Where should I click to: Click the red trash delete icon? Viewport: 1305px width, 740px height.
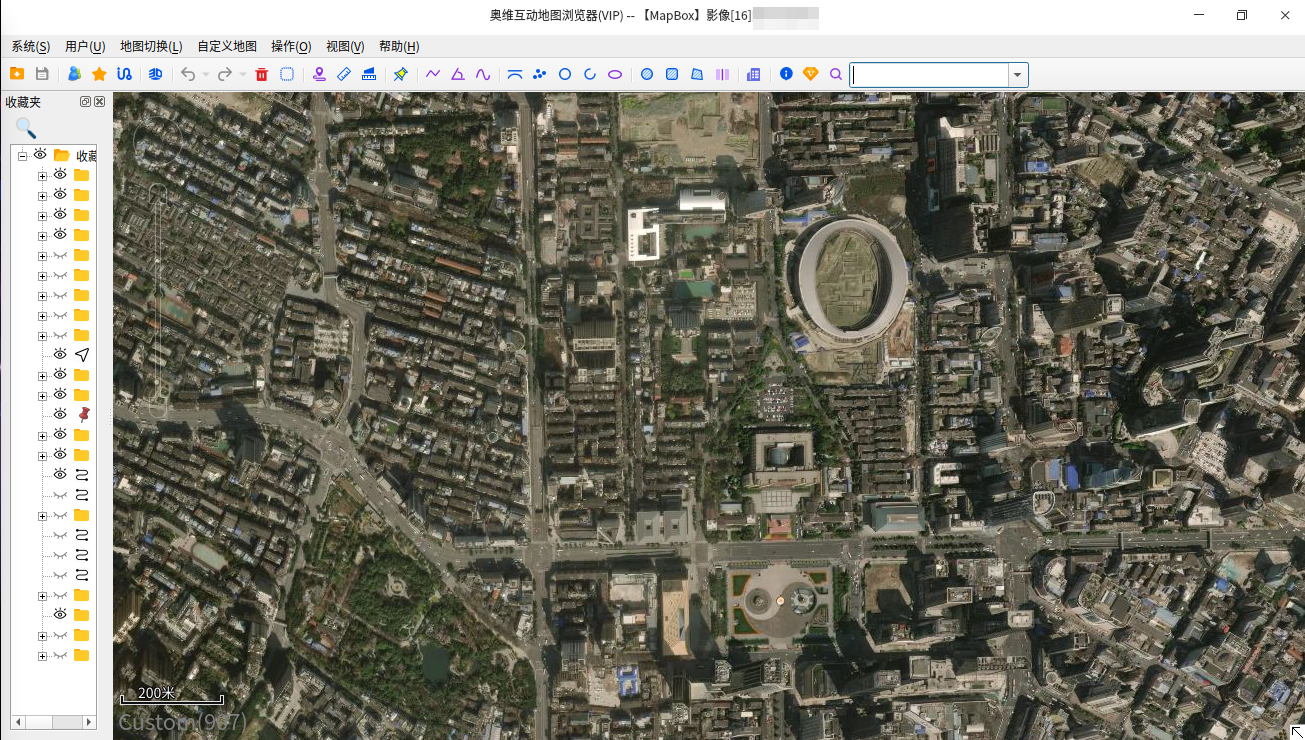click(x=262, y=74)
